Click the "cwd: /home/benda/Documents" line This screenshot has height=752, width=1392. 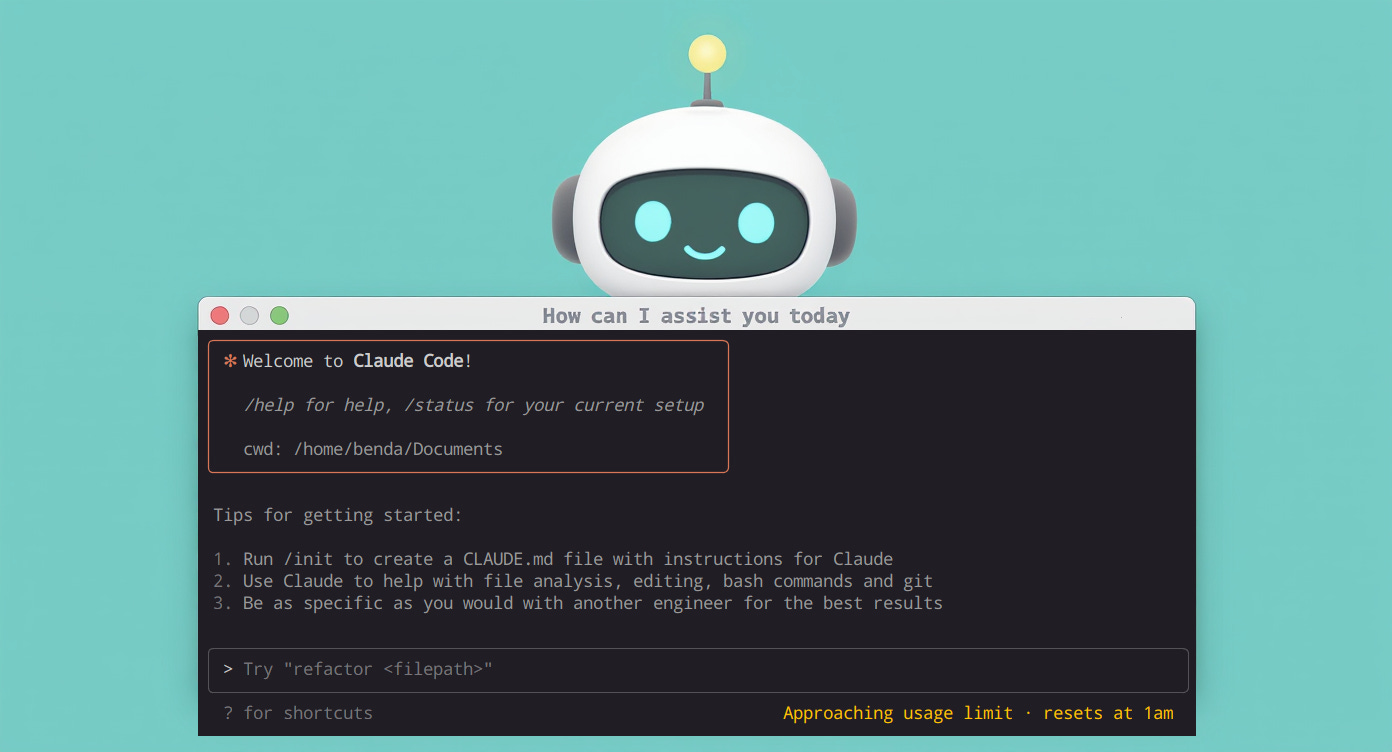click(x=373, y=449)
